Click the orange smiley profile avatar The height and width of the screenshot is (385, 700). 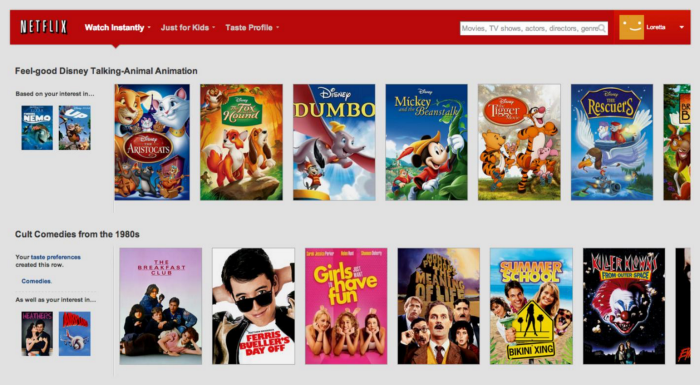[x=631, y=27]
